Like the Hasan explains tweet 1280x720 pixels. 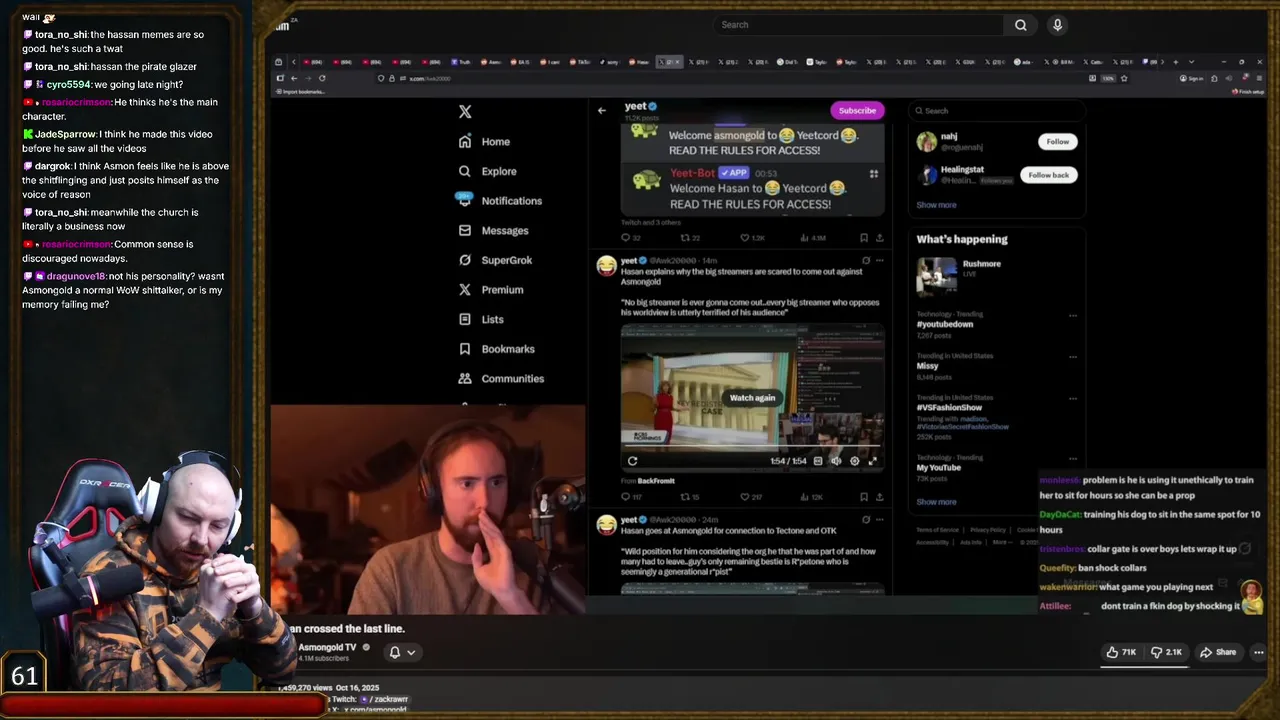pyautogui.click(x=749, y=497)
